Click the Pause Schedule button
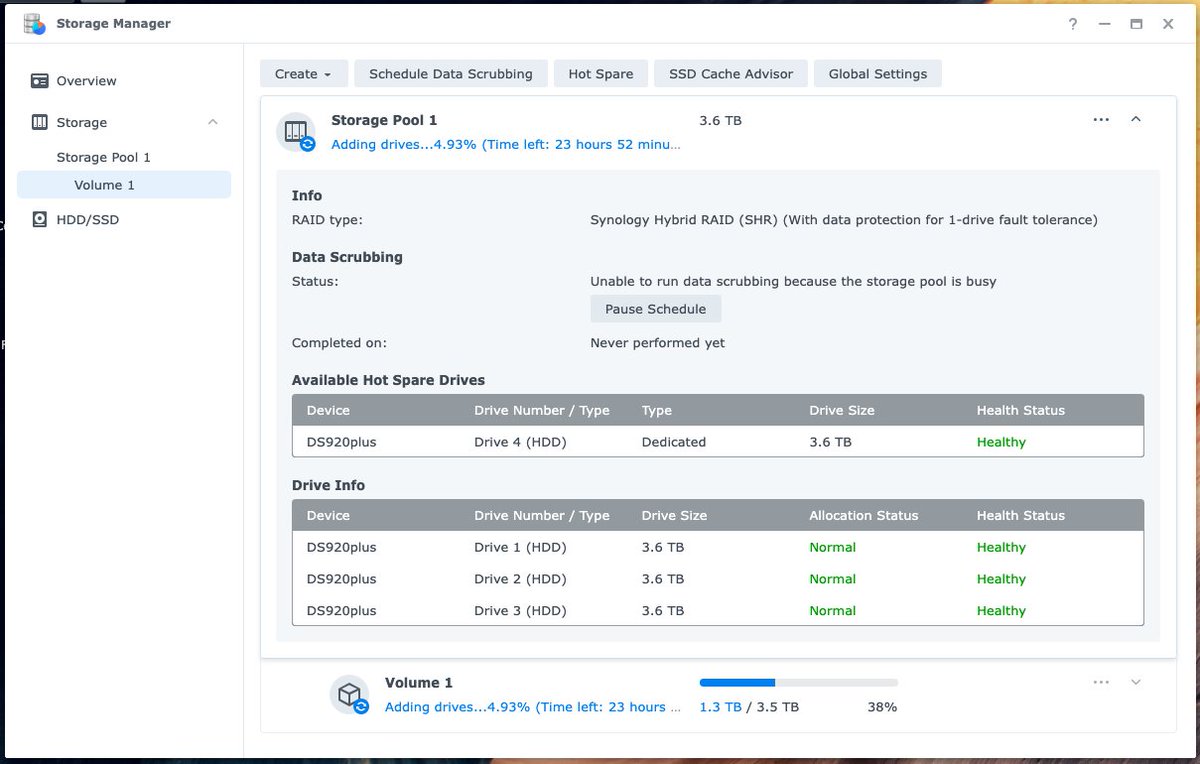 pyautogui.click(x=655, y=308)
